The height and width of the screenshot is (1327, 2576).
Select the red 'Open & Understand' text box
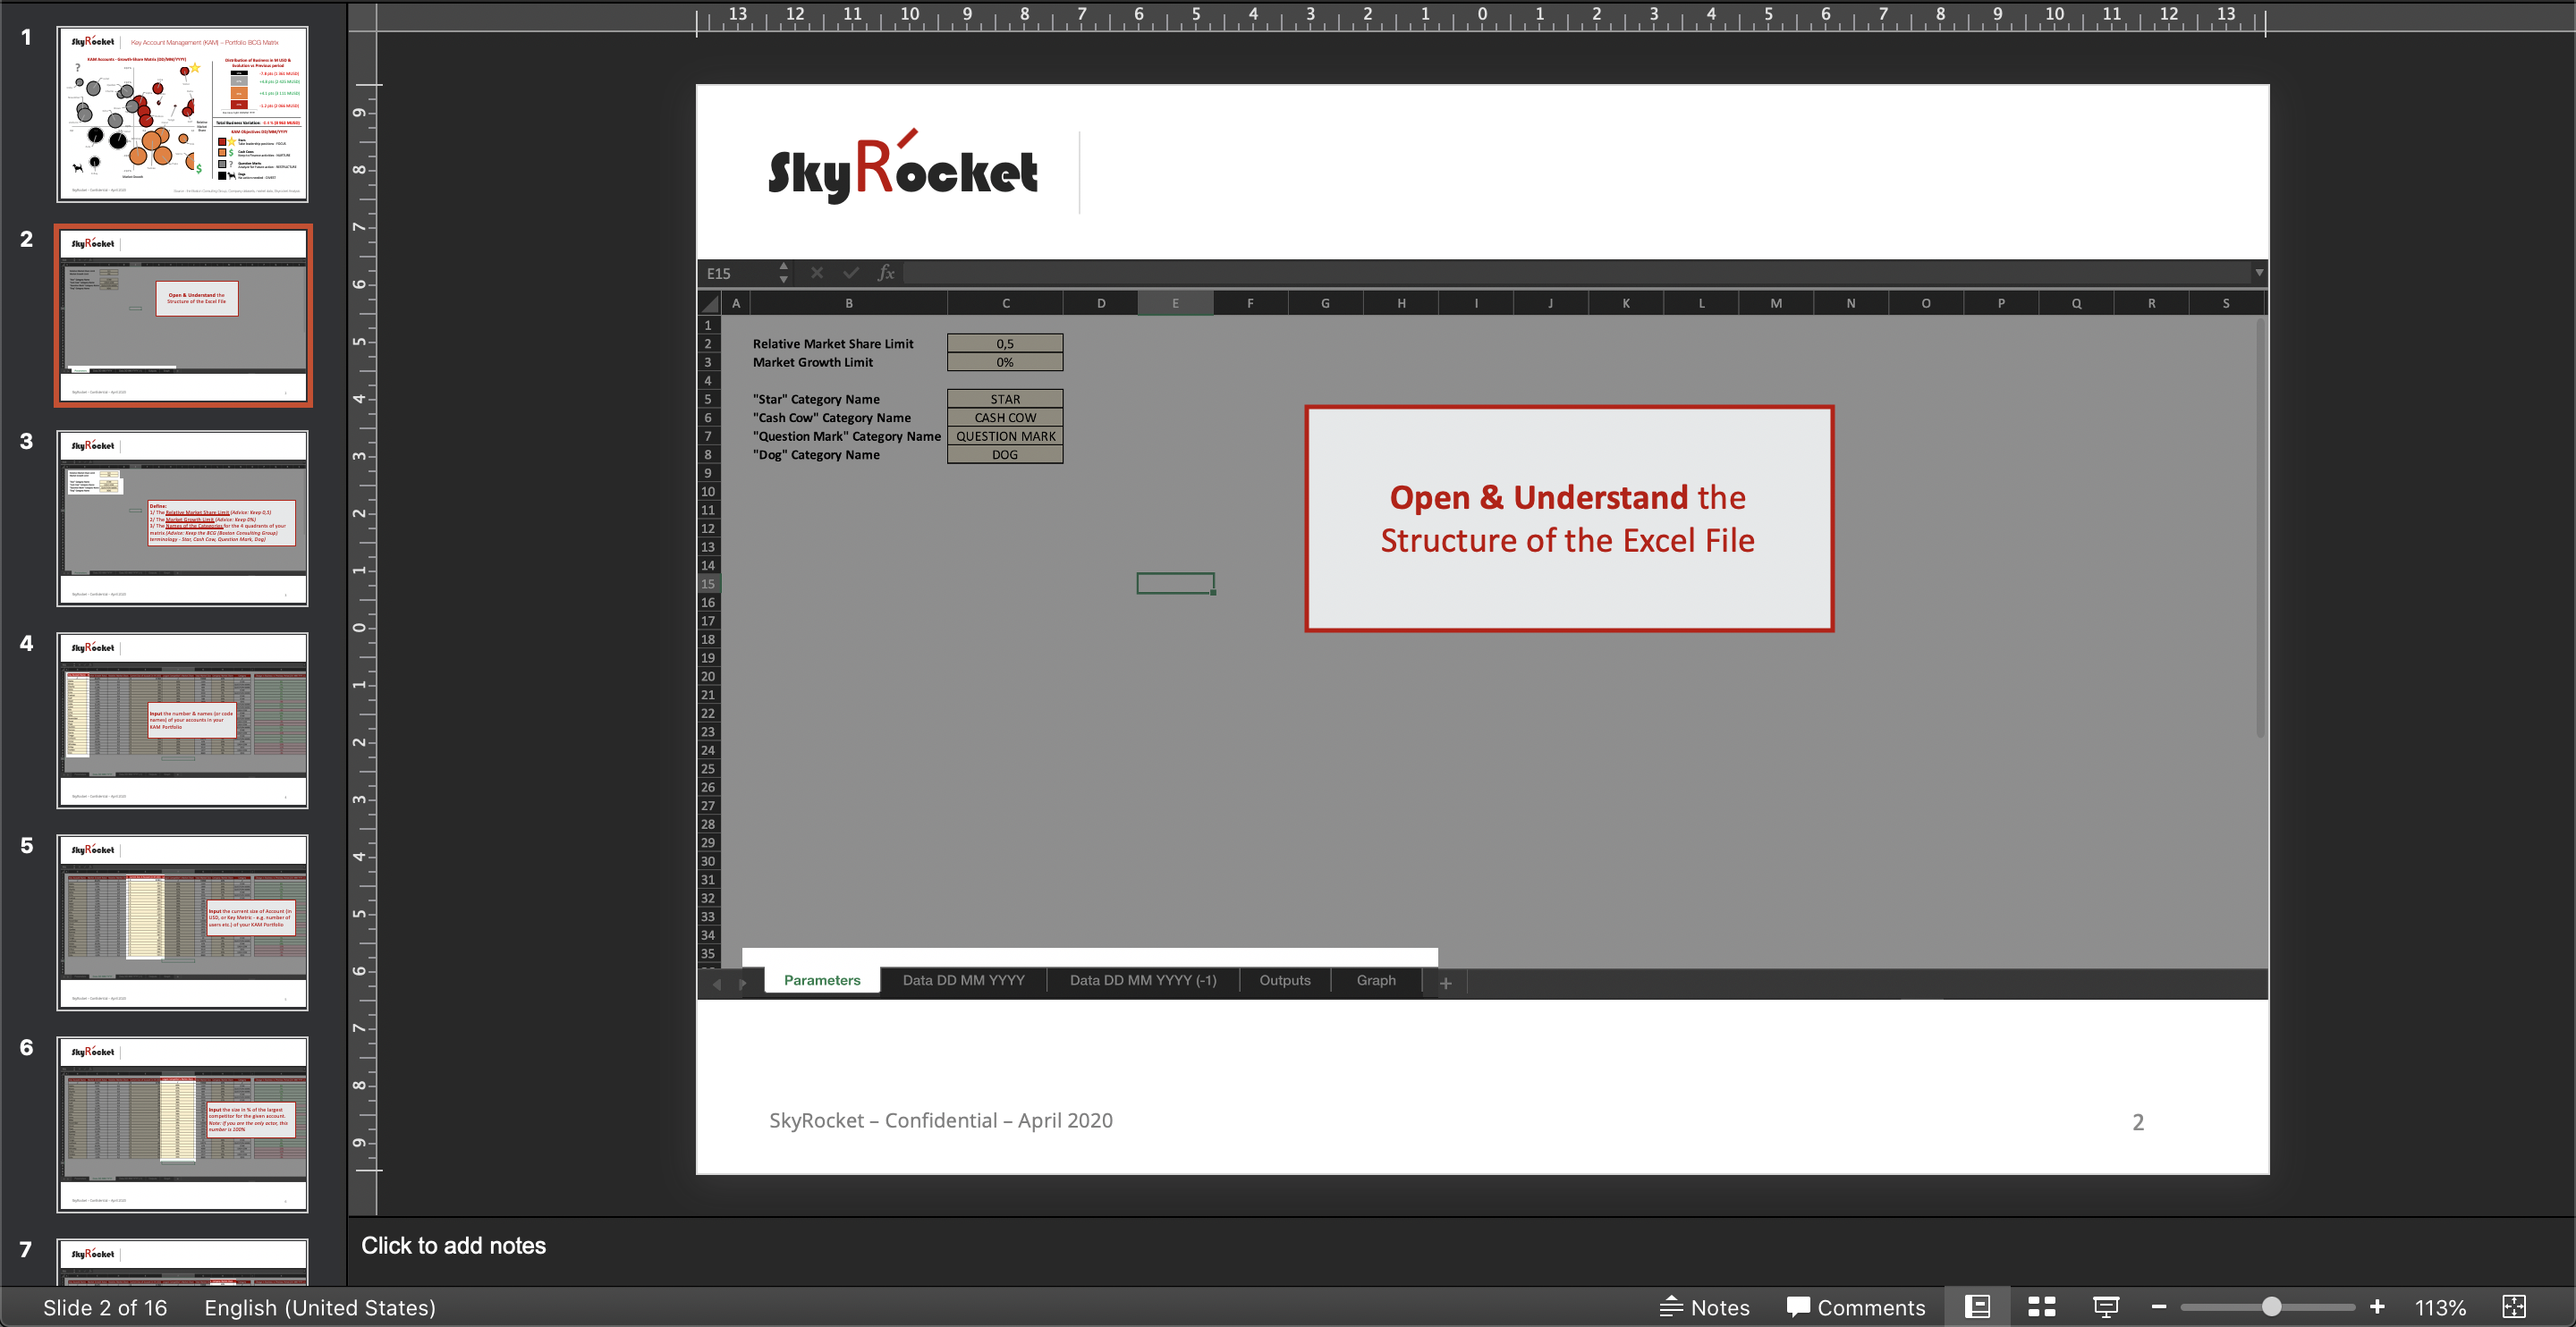pyautogui.click(x=1569, y=518)
